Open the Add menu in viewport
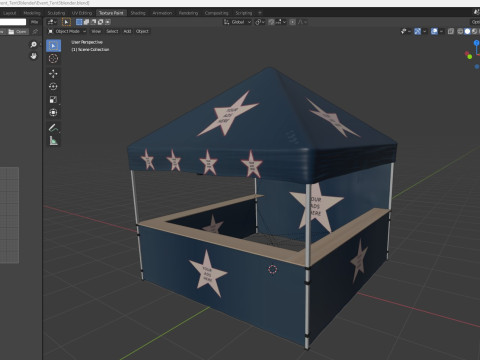The image size is (480, 360). 127,31
